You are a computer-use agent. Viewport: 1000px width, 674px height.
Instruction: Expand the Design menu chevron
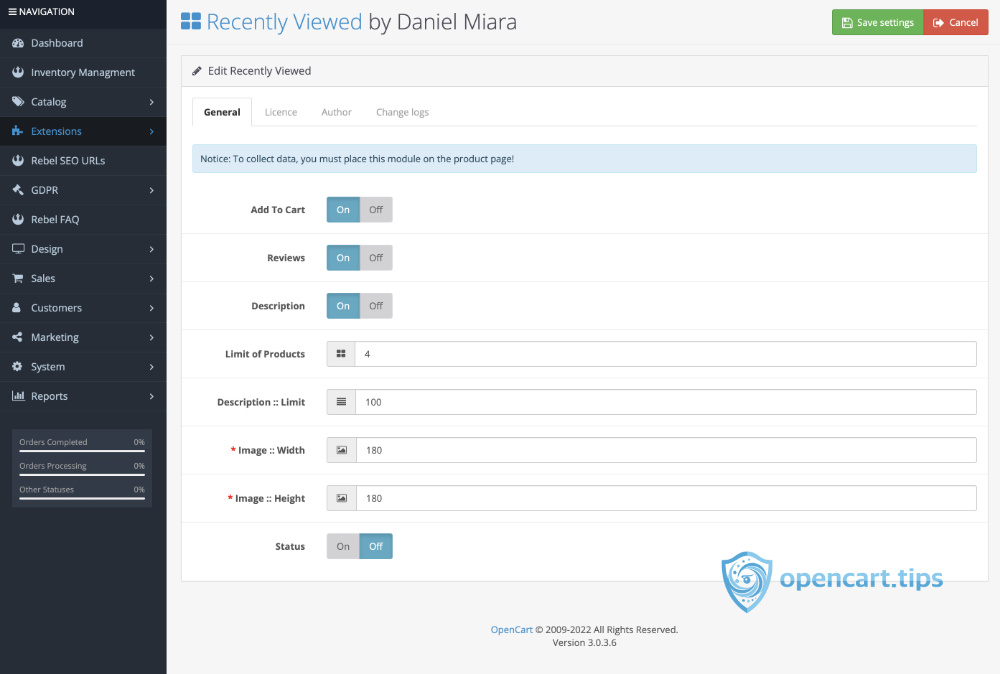(x=152, y=249)
